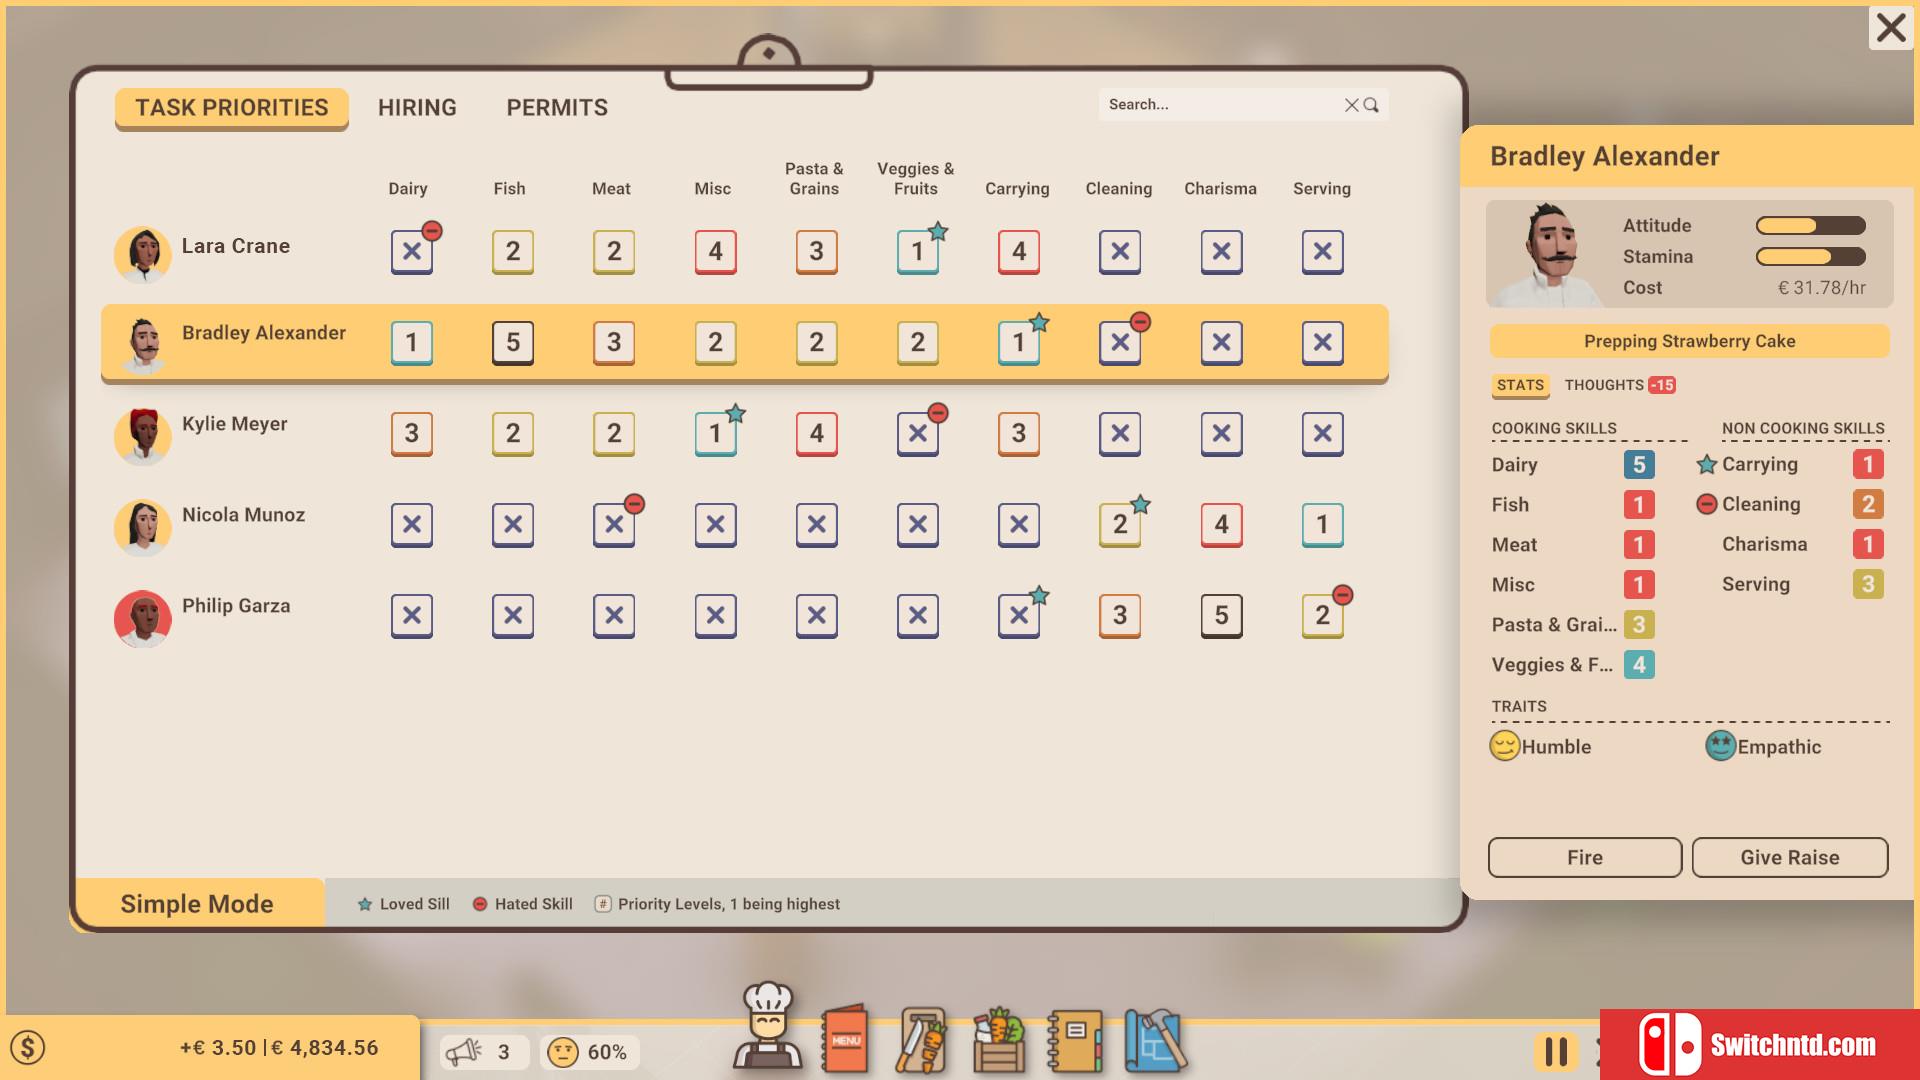The height and width of the screenshot is (1080, 1920).
Task: Change Lara Crane's Carrying priority 4
Action: 1019,252
